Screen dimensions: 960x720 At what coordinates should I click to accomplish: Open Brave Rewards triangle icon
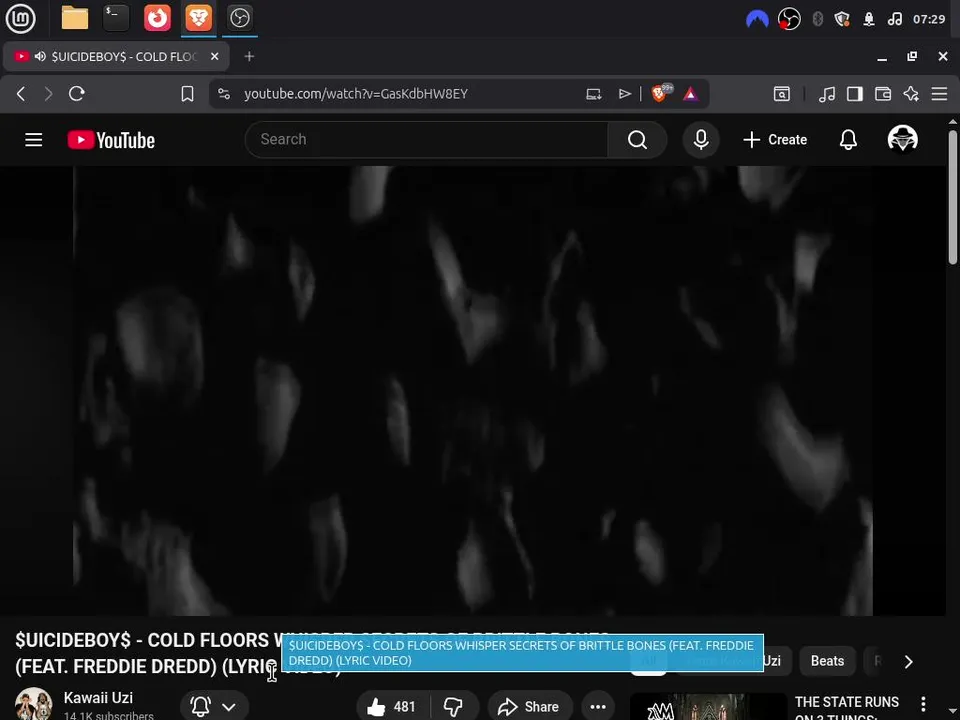click(691, 94)
